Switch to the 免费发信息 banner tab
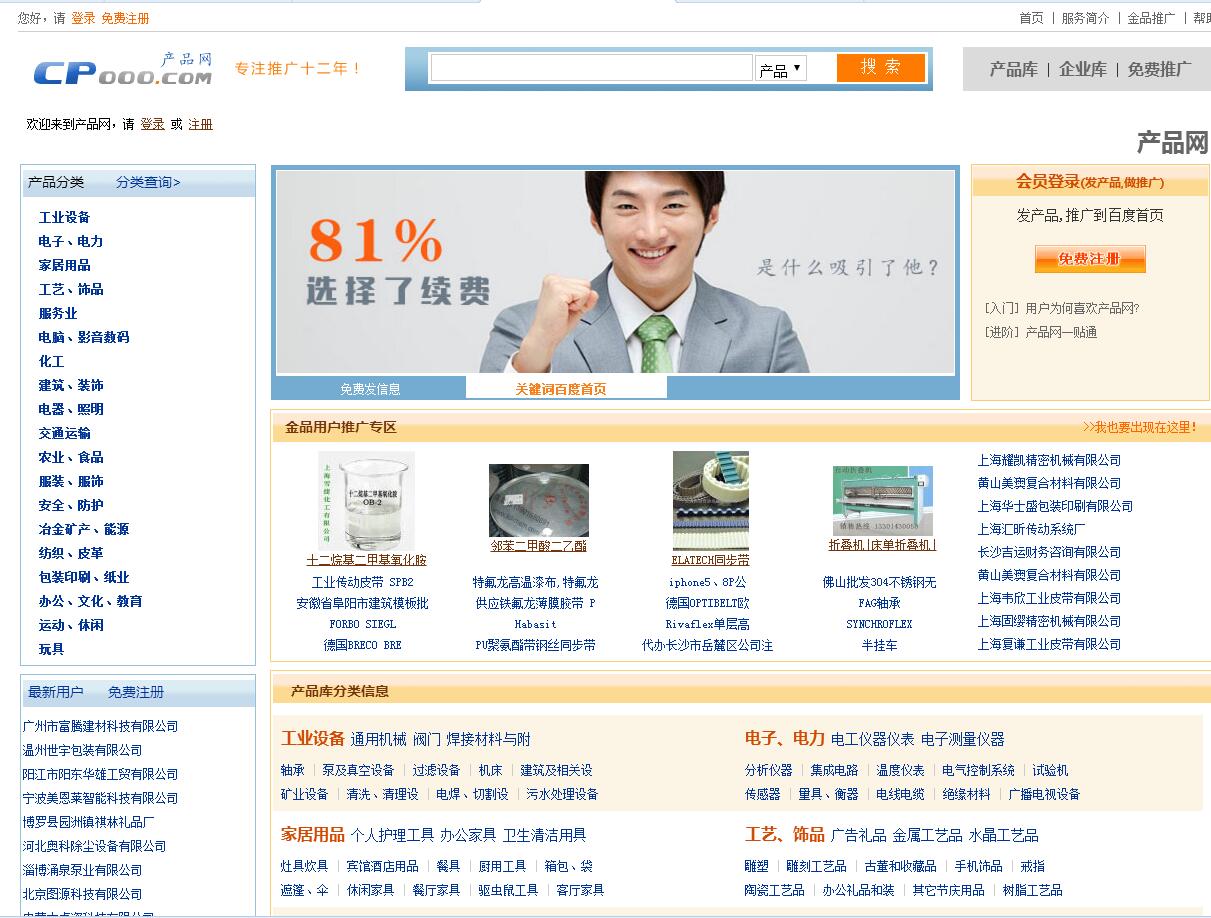The width and height of the screenshot is (1211, 918). [370, 389]
